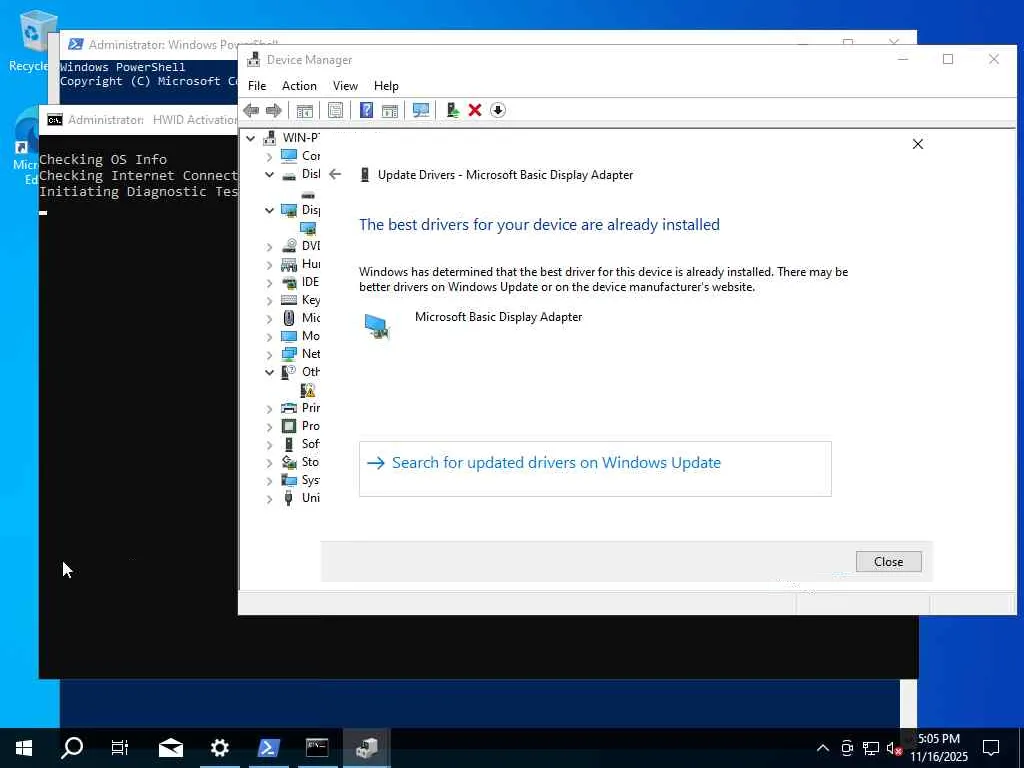Click the network icon in system tray

click(x=871, y=748)
